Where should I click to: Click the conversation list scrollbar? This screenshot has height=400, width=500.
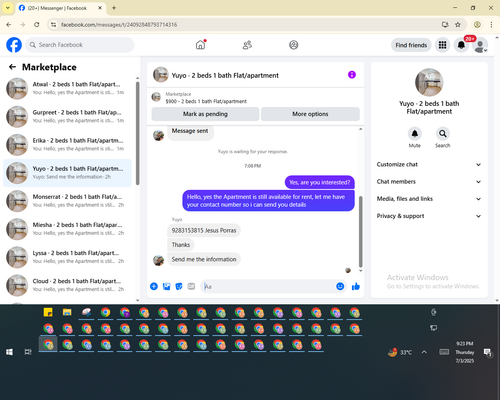tap(138, 133)
